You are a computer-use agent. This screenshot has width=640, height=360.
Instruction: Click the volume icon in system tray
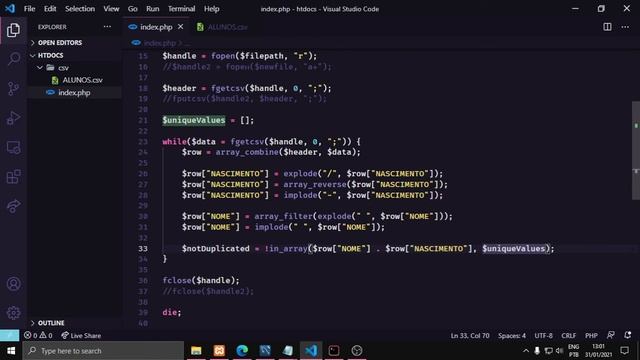pos(560,351)
